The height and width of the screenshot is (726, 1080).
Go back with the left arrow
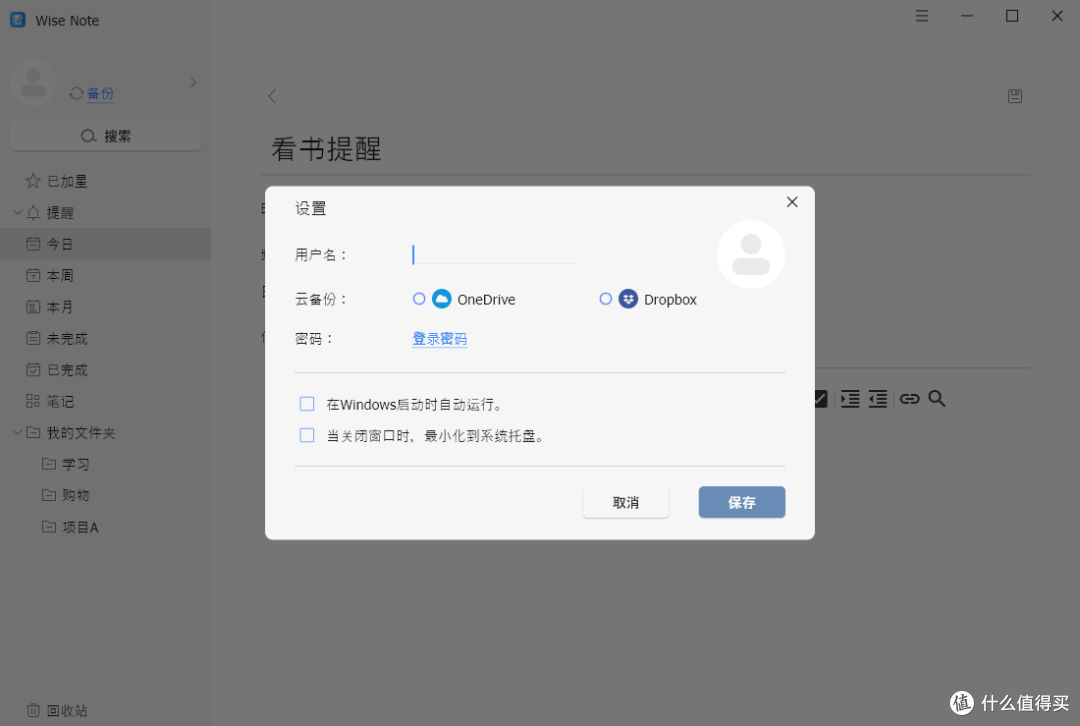click(272, 96)
